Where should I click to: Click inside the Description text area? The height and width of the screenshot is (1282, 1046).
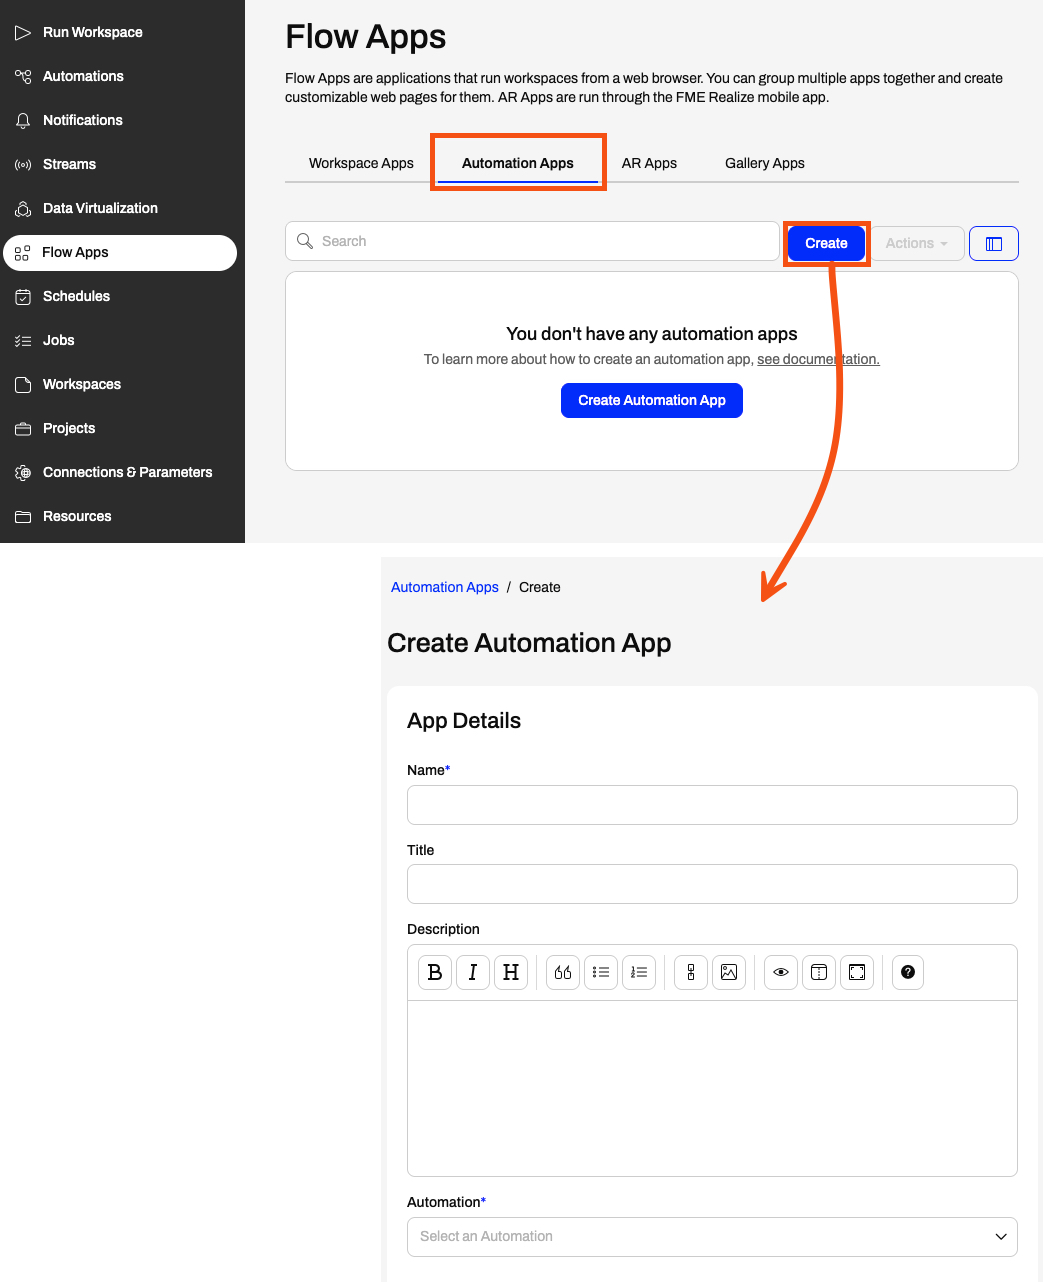point(712,1088)
